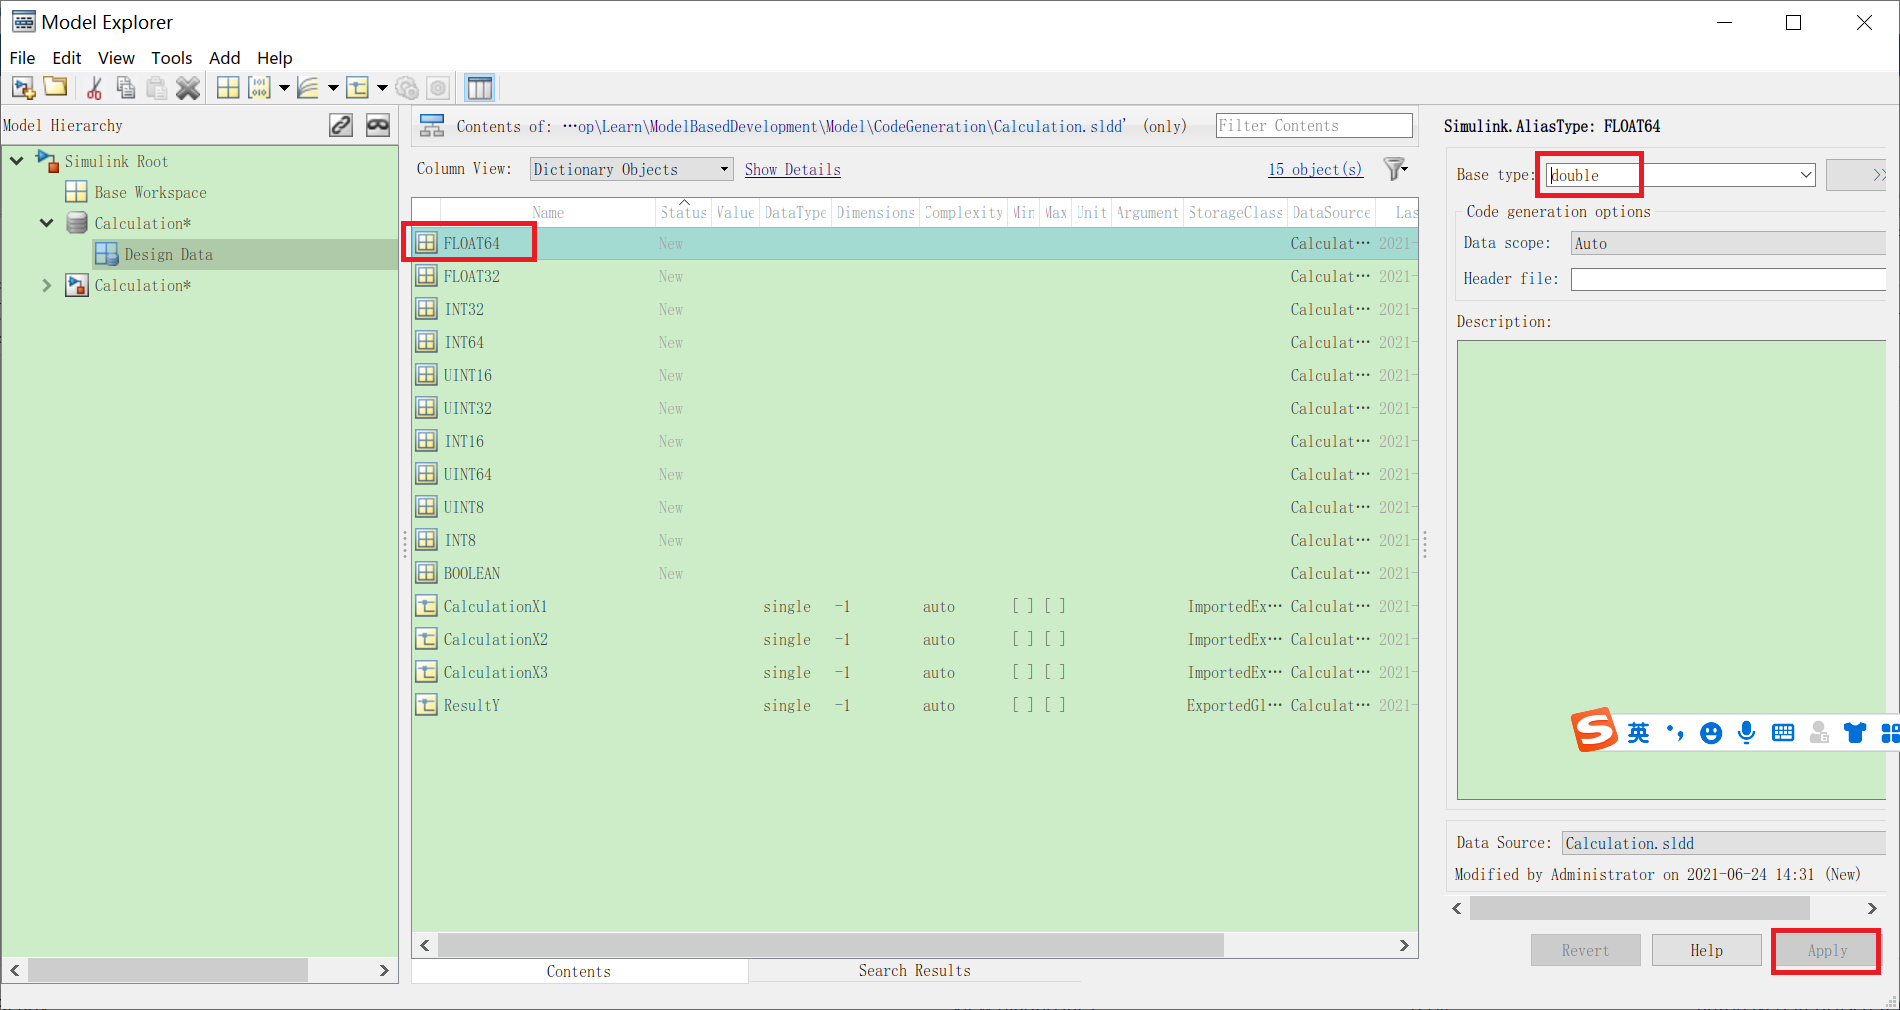Collapse the Simulink Root tree node
The width and height of the screenshot is (1900, 1010).
click(x=17, y=160)
